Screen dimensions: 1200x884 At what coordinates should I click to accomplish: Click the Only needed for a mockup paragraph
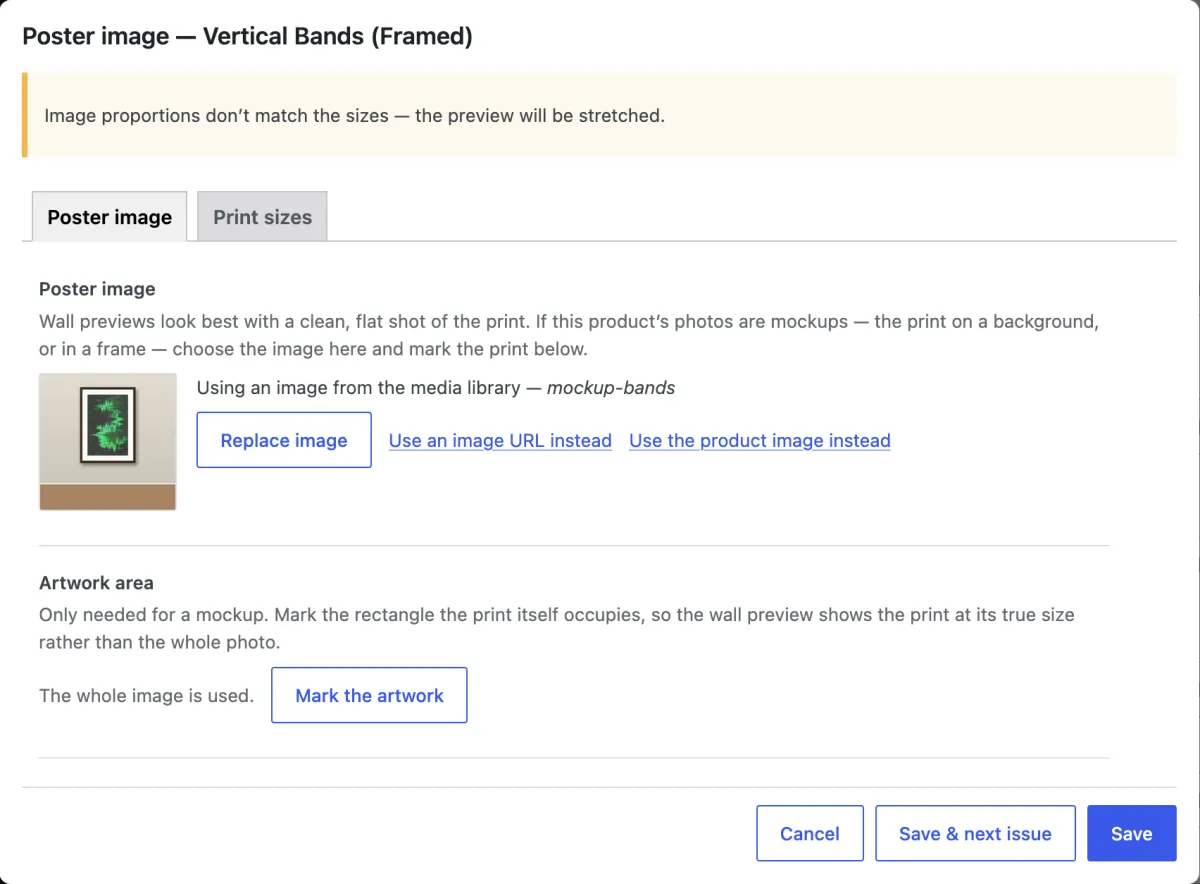click(x=557, y=628)
